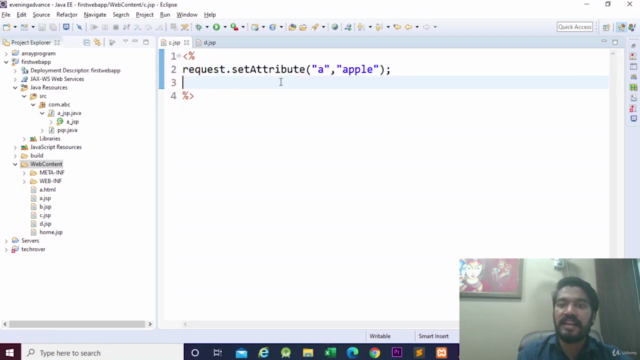Click the Back navigation arrow icon
The width and height of the screenshot is (640, 360).
coord(408,27)
